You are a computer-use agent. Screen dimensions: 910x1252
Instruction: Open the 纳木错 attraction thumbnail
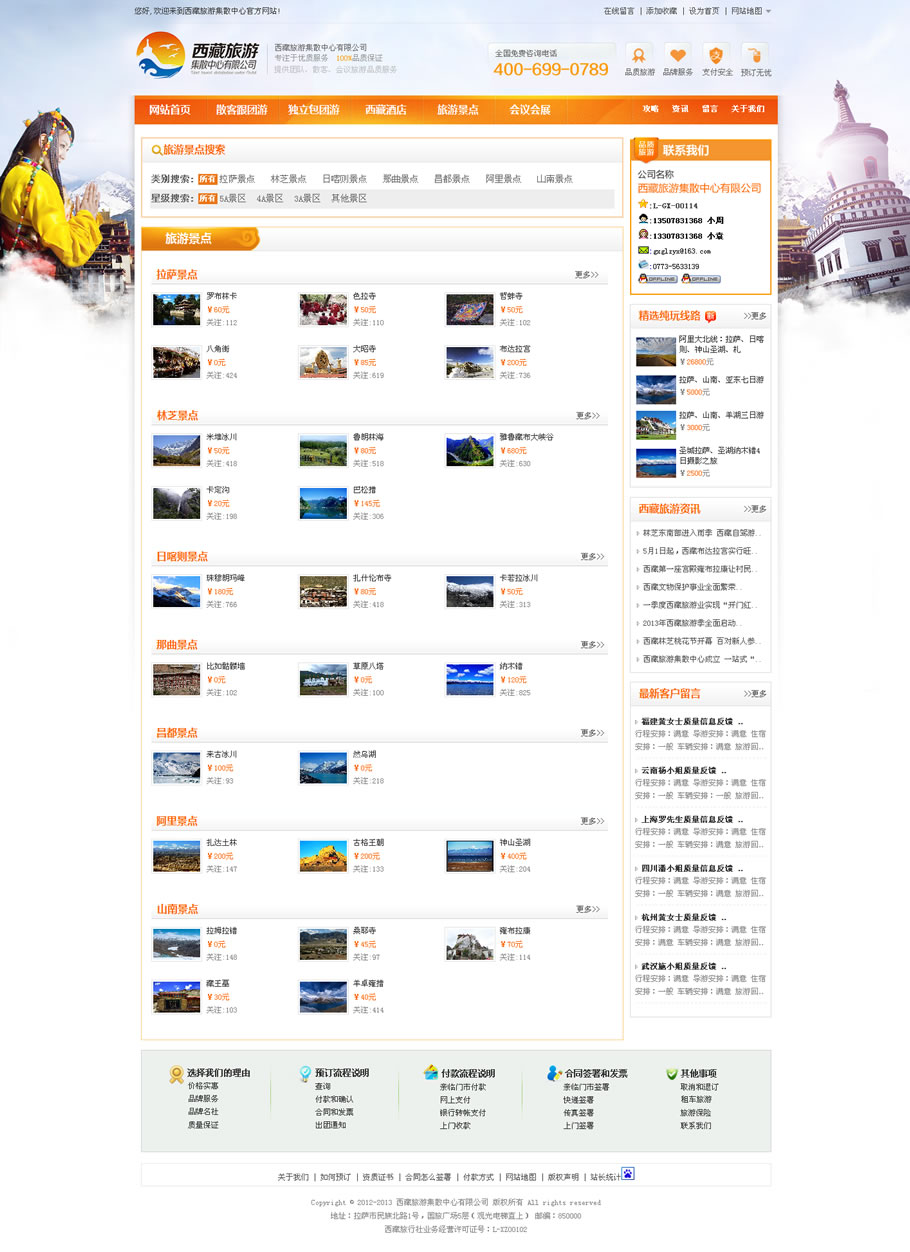click(x=469, y=680)
